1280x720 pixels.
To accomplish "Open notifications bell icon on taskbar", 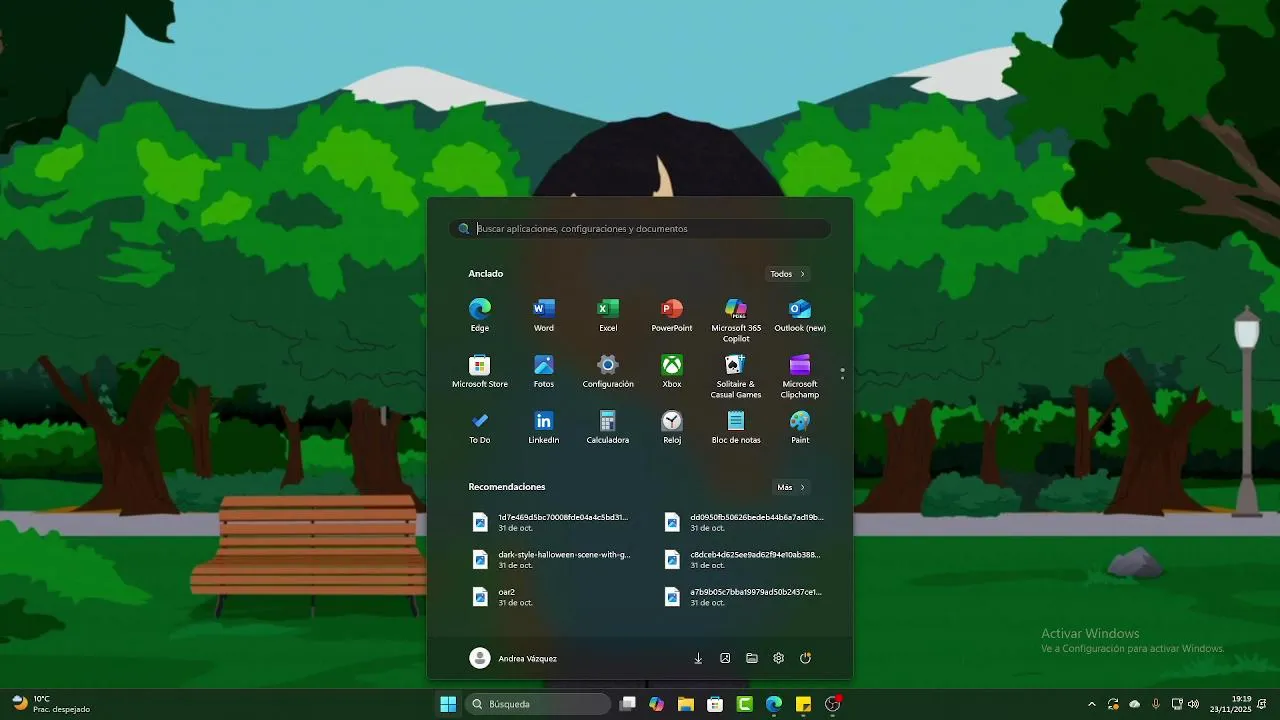I will 1263,704.
